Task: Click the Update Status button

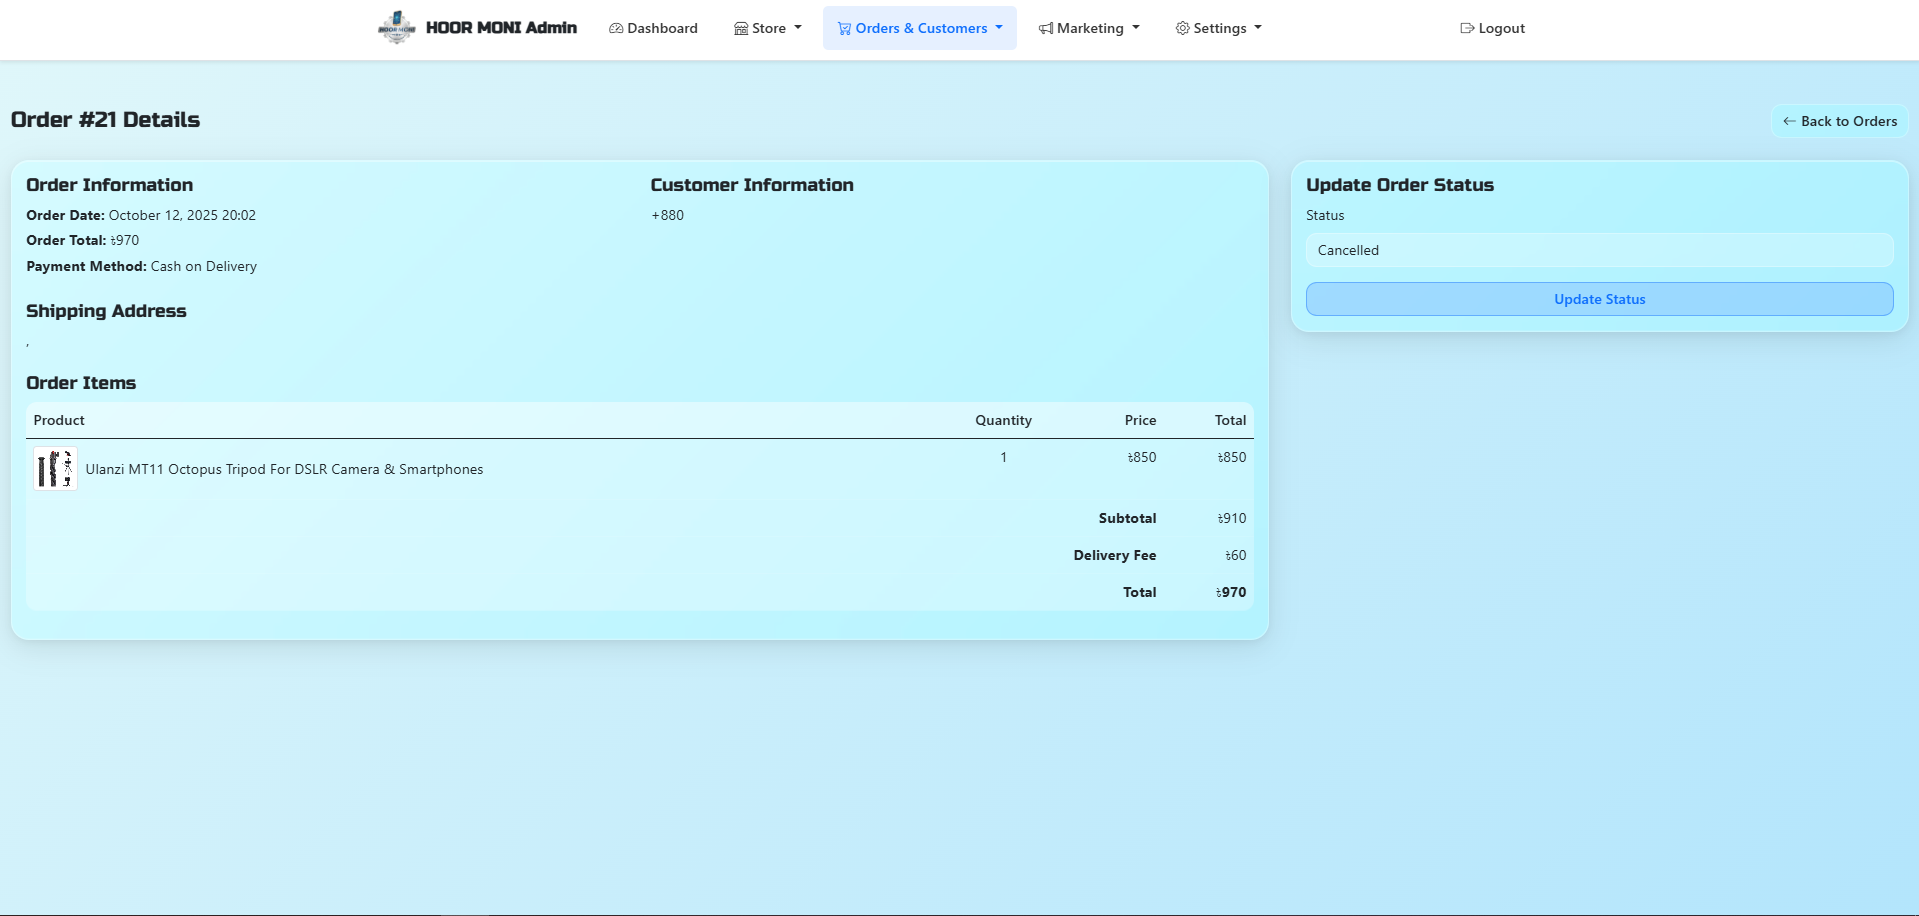Action: pos(1599,299)
